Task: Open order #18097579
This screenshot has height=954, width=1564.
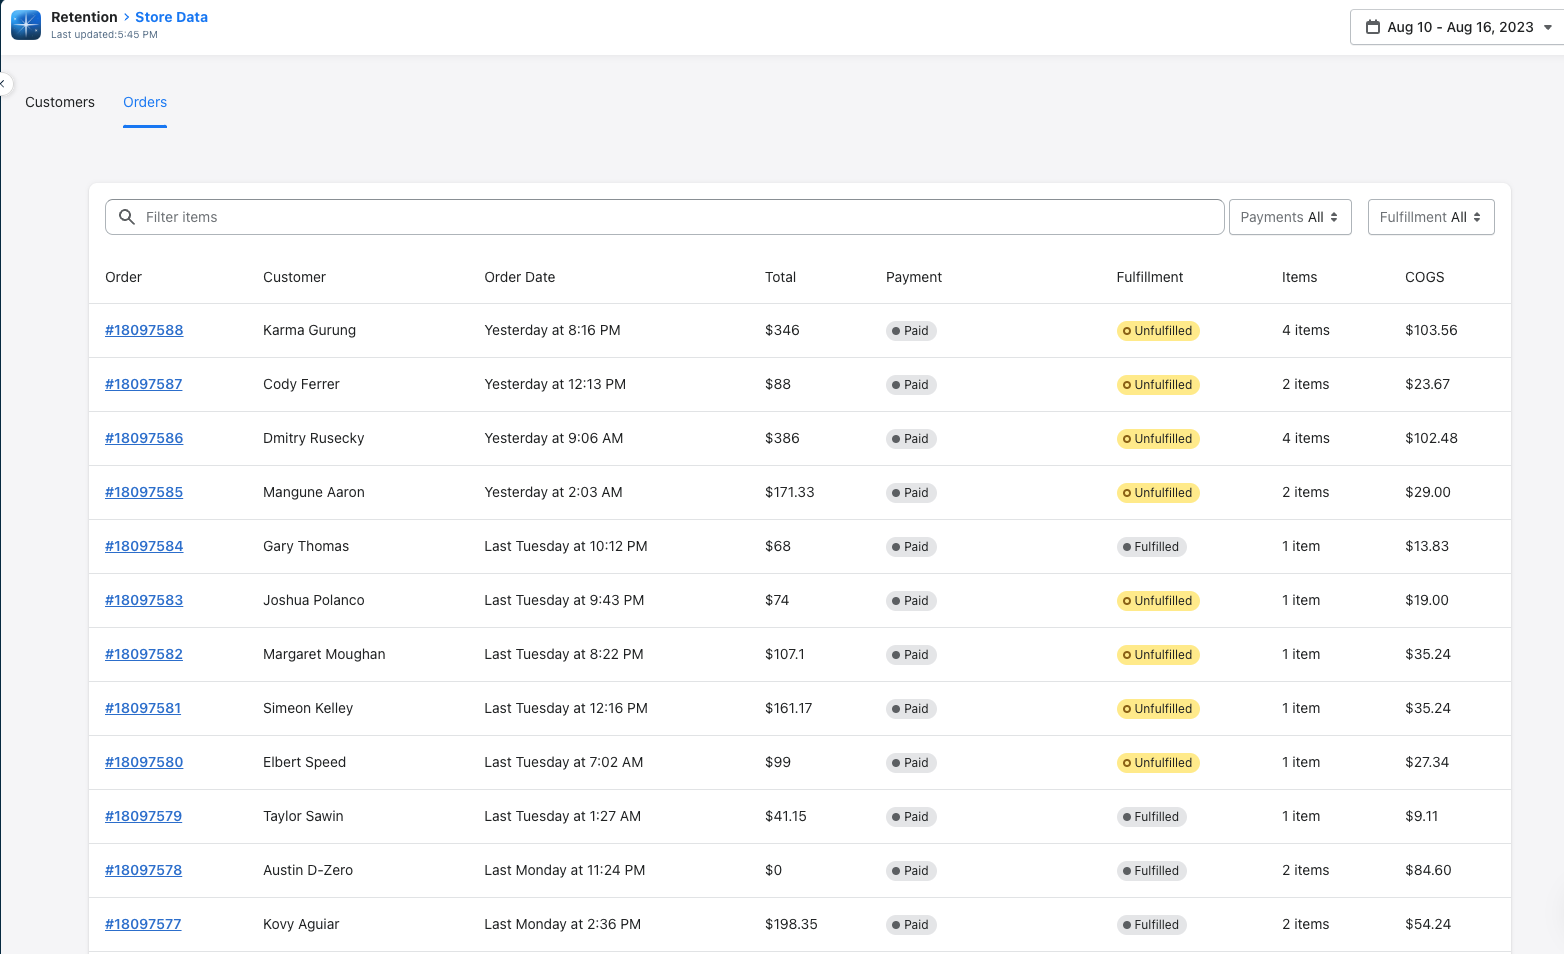Action: [x=144, y=816]
